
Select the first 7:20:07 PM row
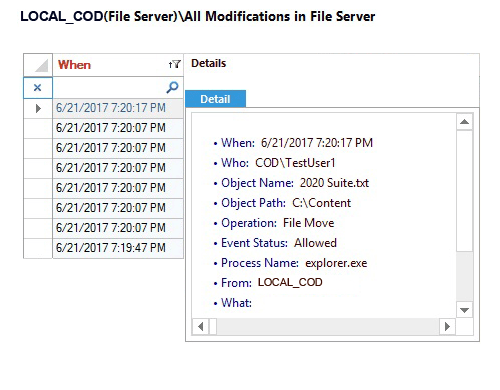point(118,128)
